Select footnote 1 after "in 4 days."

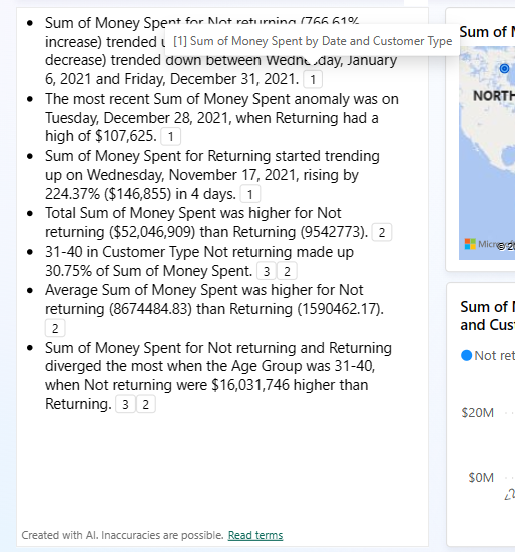pyautogui.click(x=250, y=194)
